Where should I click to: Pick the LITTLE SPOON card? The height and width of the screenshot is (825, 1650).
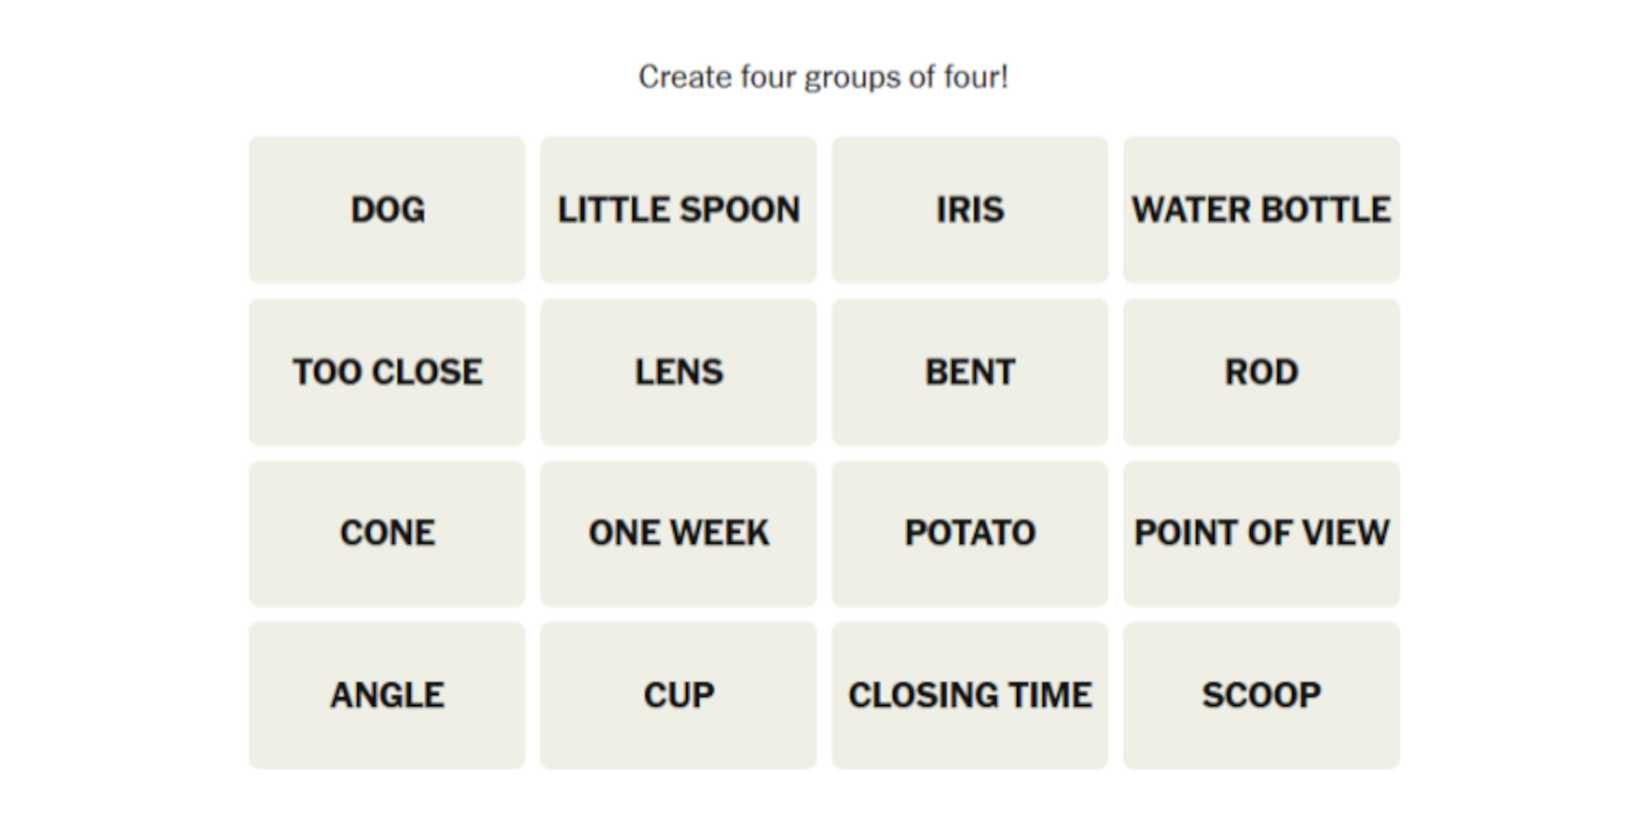(678, 210)
